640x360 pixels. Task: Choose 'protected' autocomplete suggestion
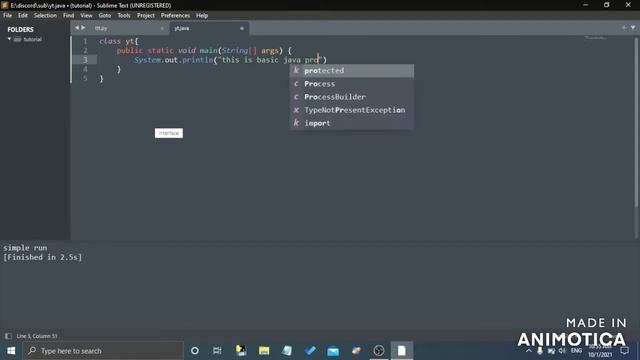click(352, 71)
